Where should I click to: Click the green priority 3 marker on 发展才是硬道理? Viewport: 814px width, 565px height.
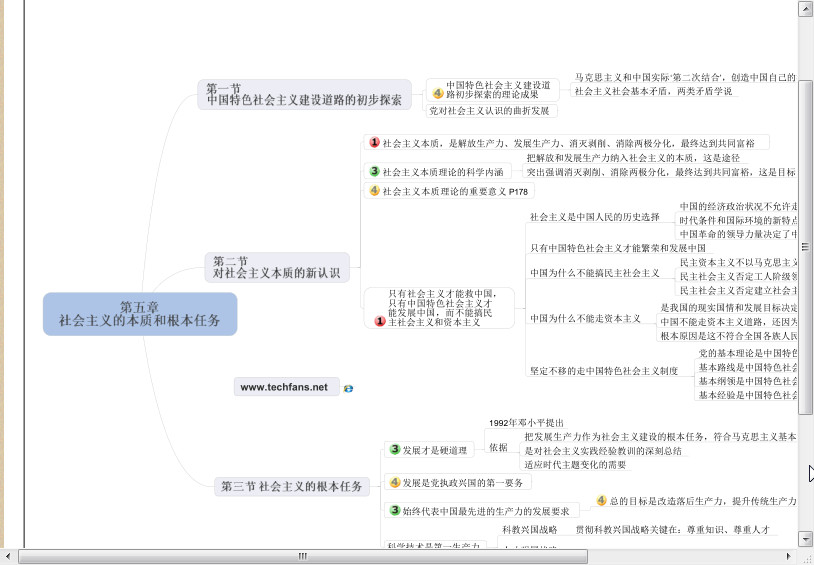point(395,449)
